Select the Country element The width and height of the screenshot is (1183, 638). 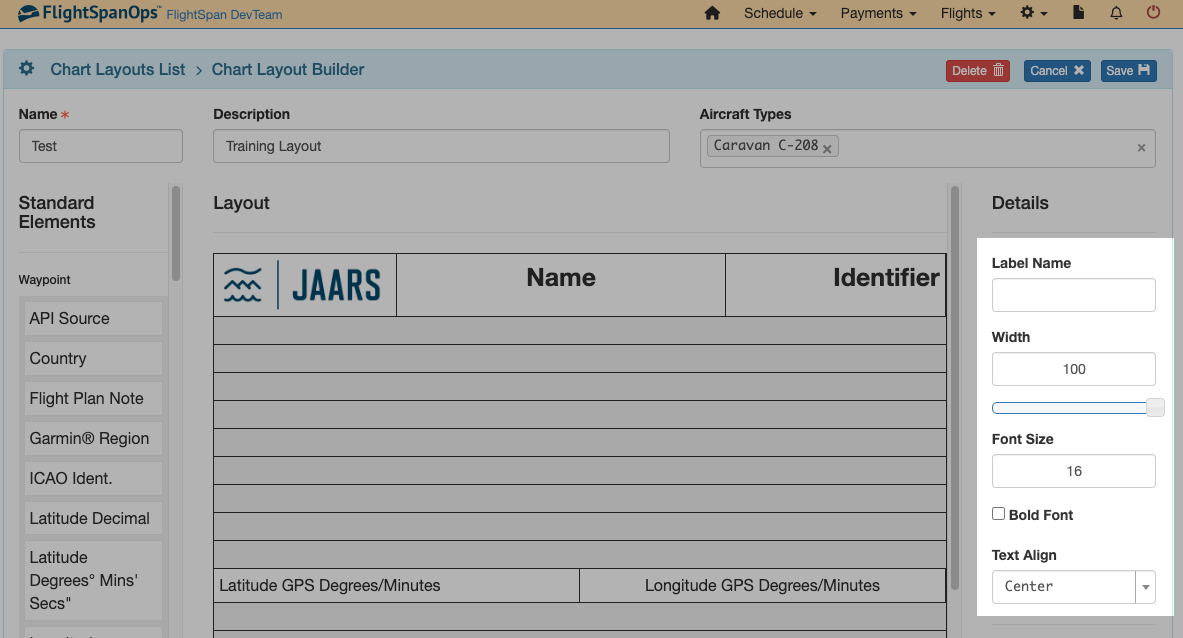point(94,358)
